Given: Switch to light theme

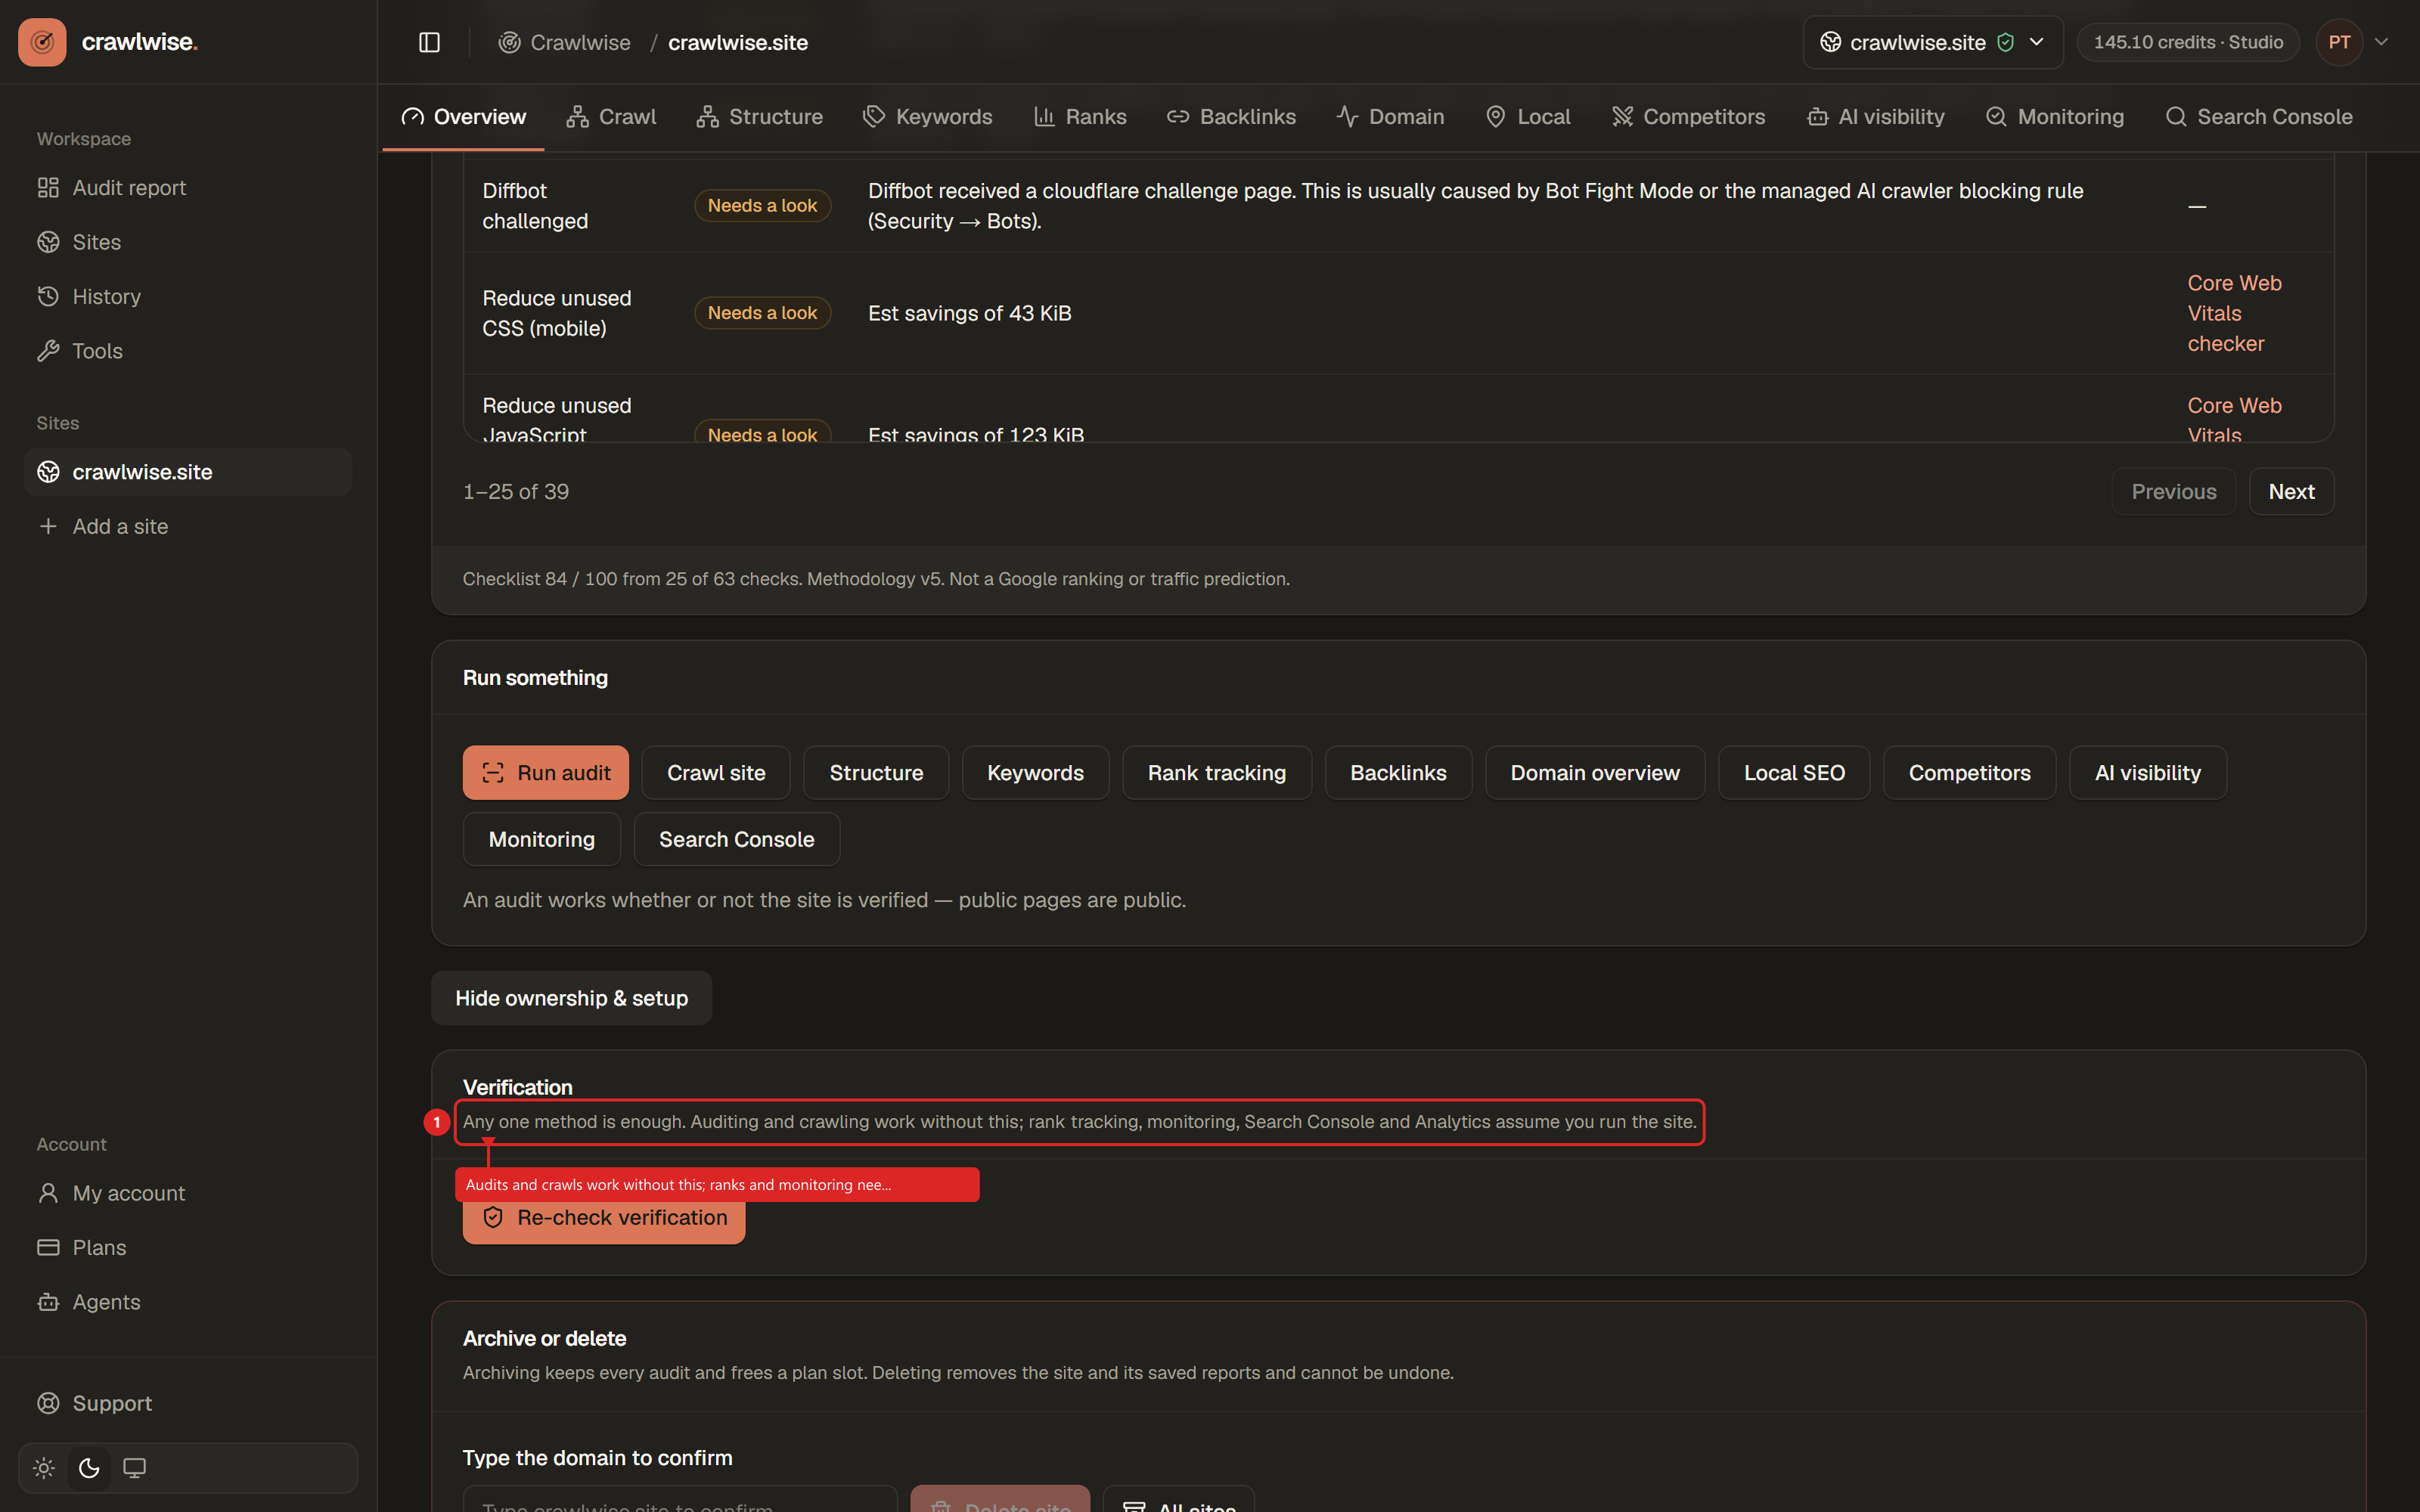Looking at the screenshot, I should coord(44,1468).
